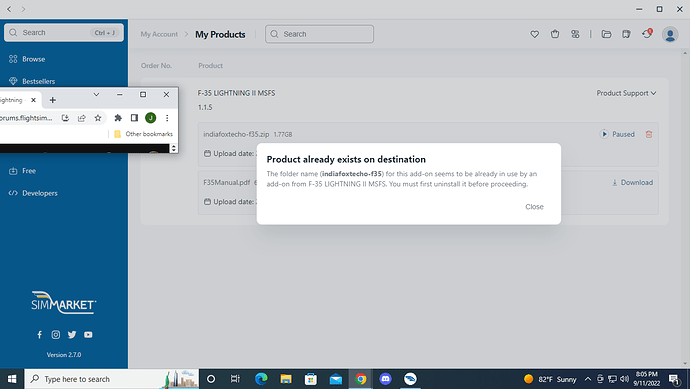Viewport: 690px width, 389px height.
Task: Click the Version 2.7.0 label
Action: tap(64, 355)
